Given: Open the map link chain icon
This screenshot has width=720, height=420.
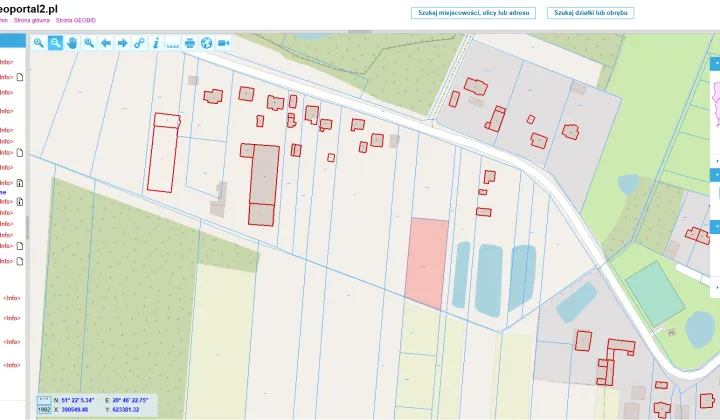Looking at the screenshot, I should tap(139, 43).
